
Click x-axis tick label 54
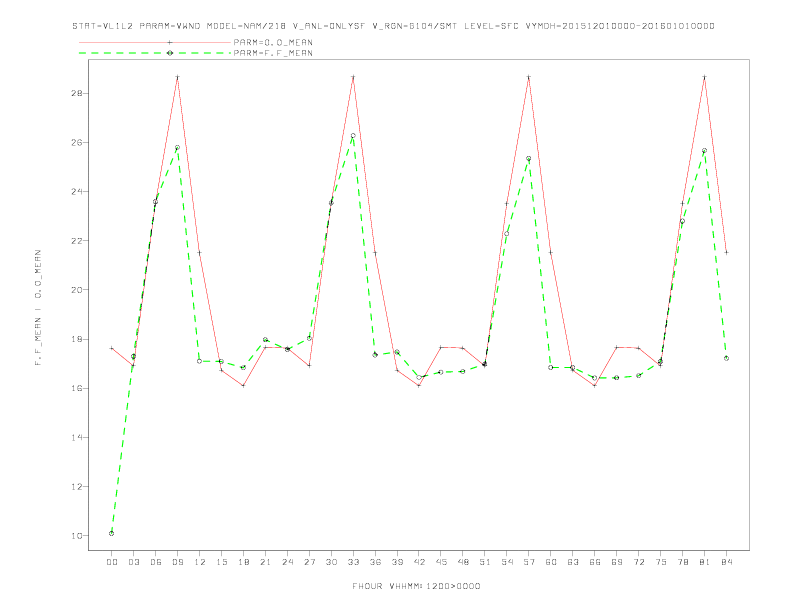[x=507, y=562]
